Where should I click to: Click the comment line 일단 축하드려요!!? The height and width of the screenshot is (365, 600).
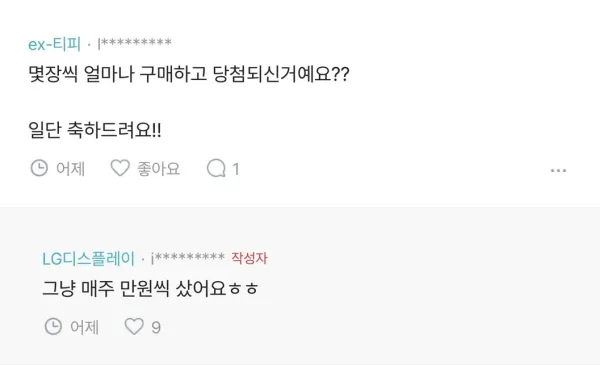(x=95, y=130)
